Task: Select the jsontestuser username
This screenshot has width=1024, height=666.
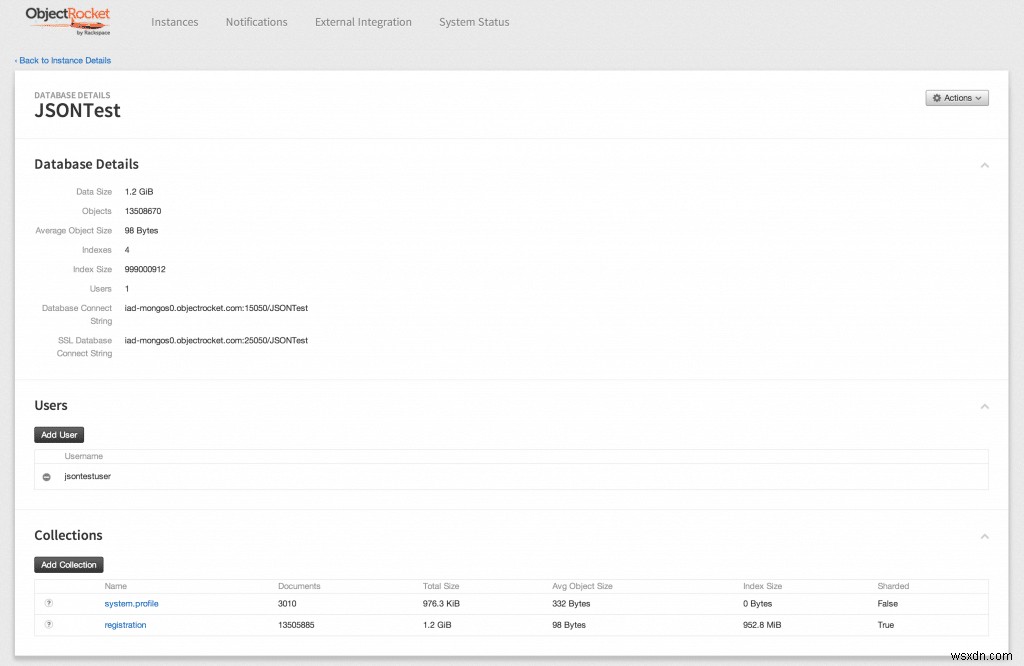Action: [x=88, y=476]
